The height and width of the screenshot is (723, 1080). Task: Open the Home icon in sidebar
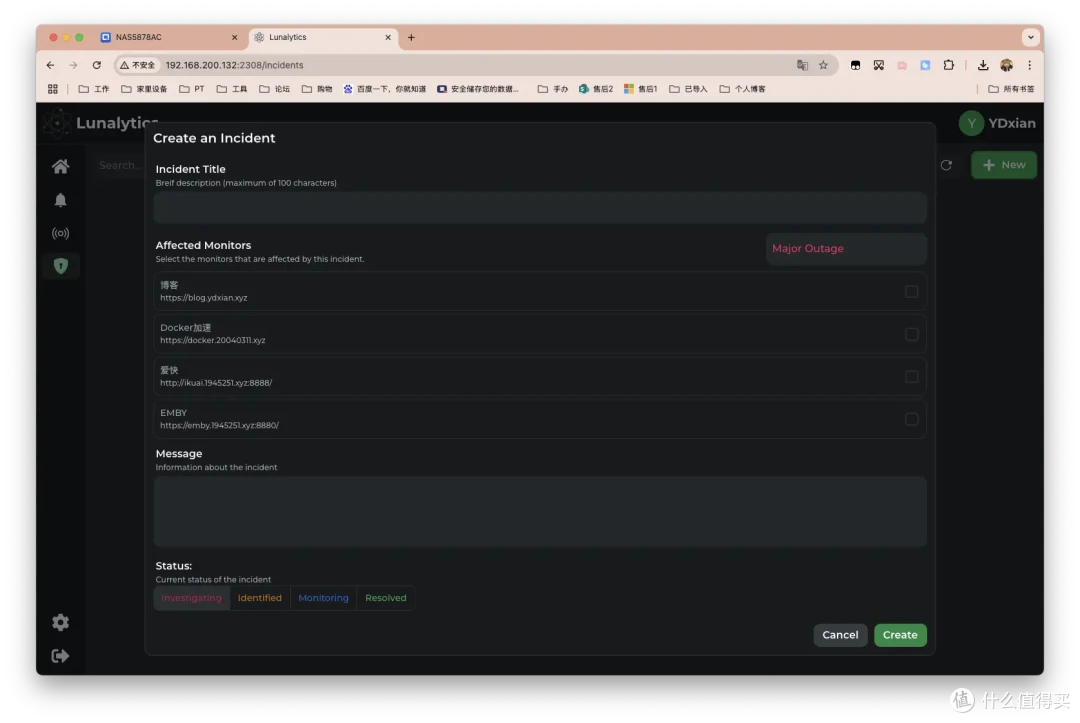point(61,167)
